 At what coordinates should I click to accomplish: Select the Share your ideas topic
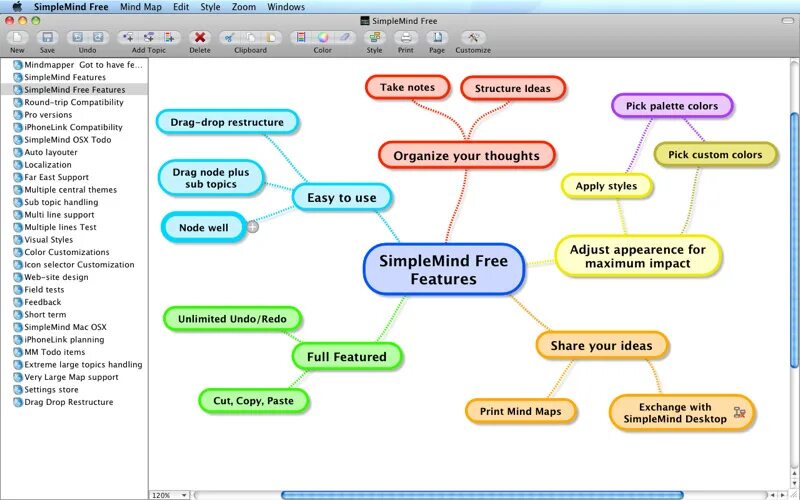coord(602,345)
